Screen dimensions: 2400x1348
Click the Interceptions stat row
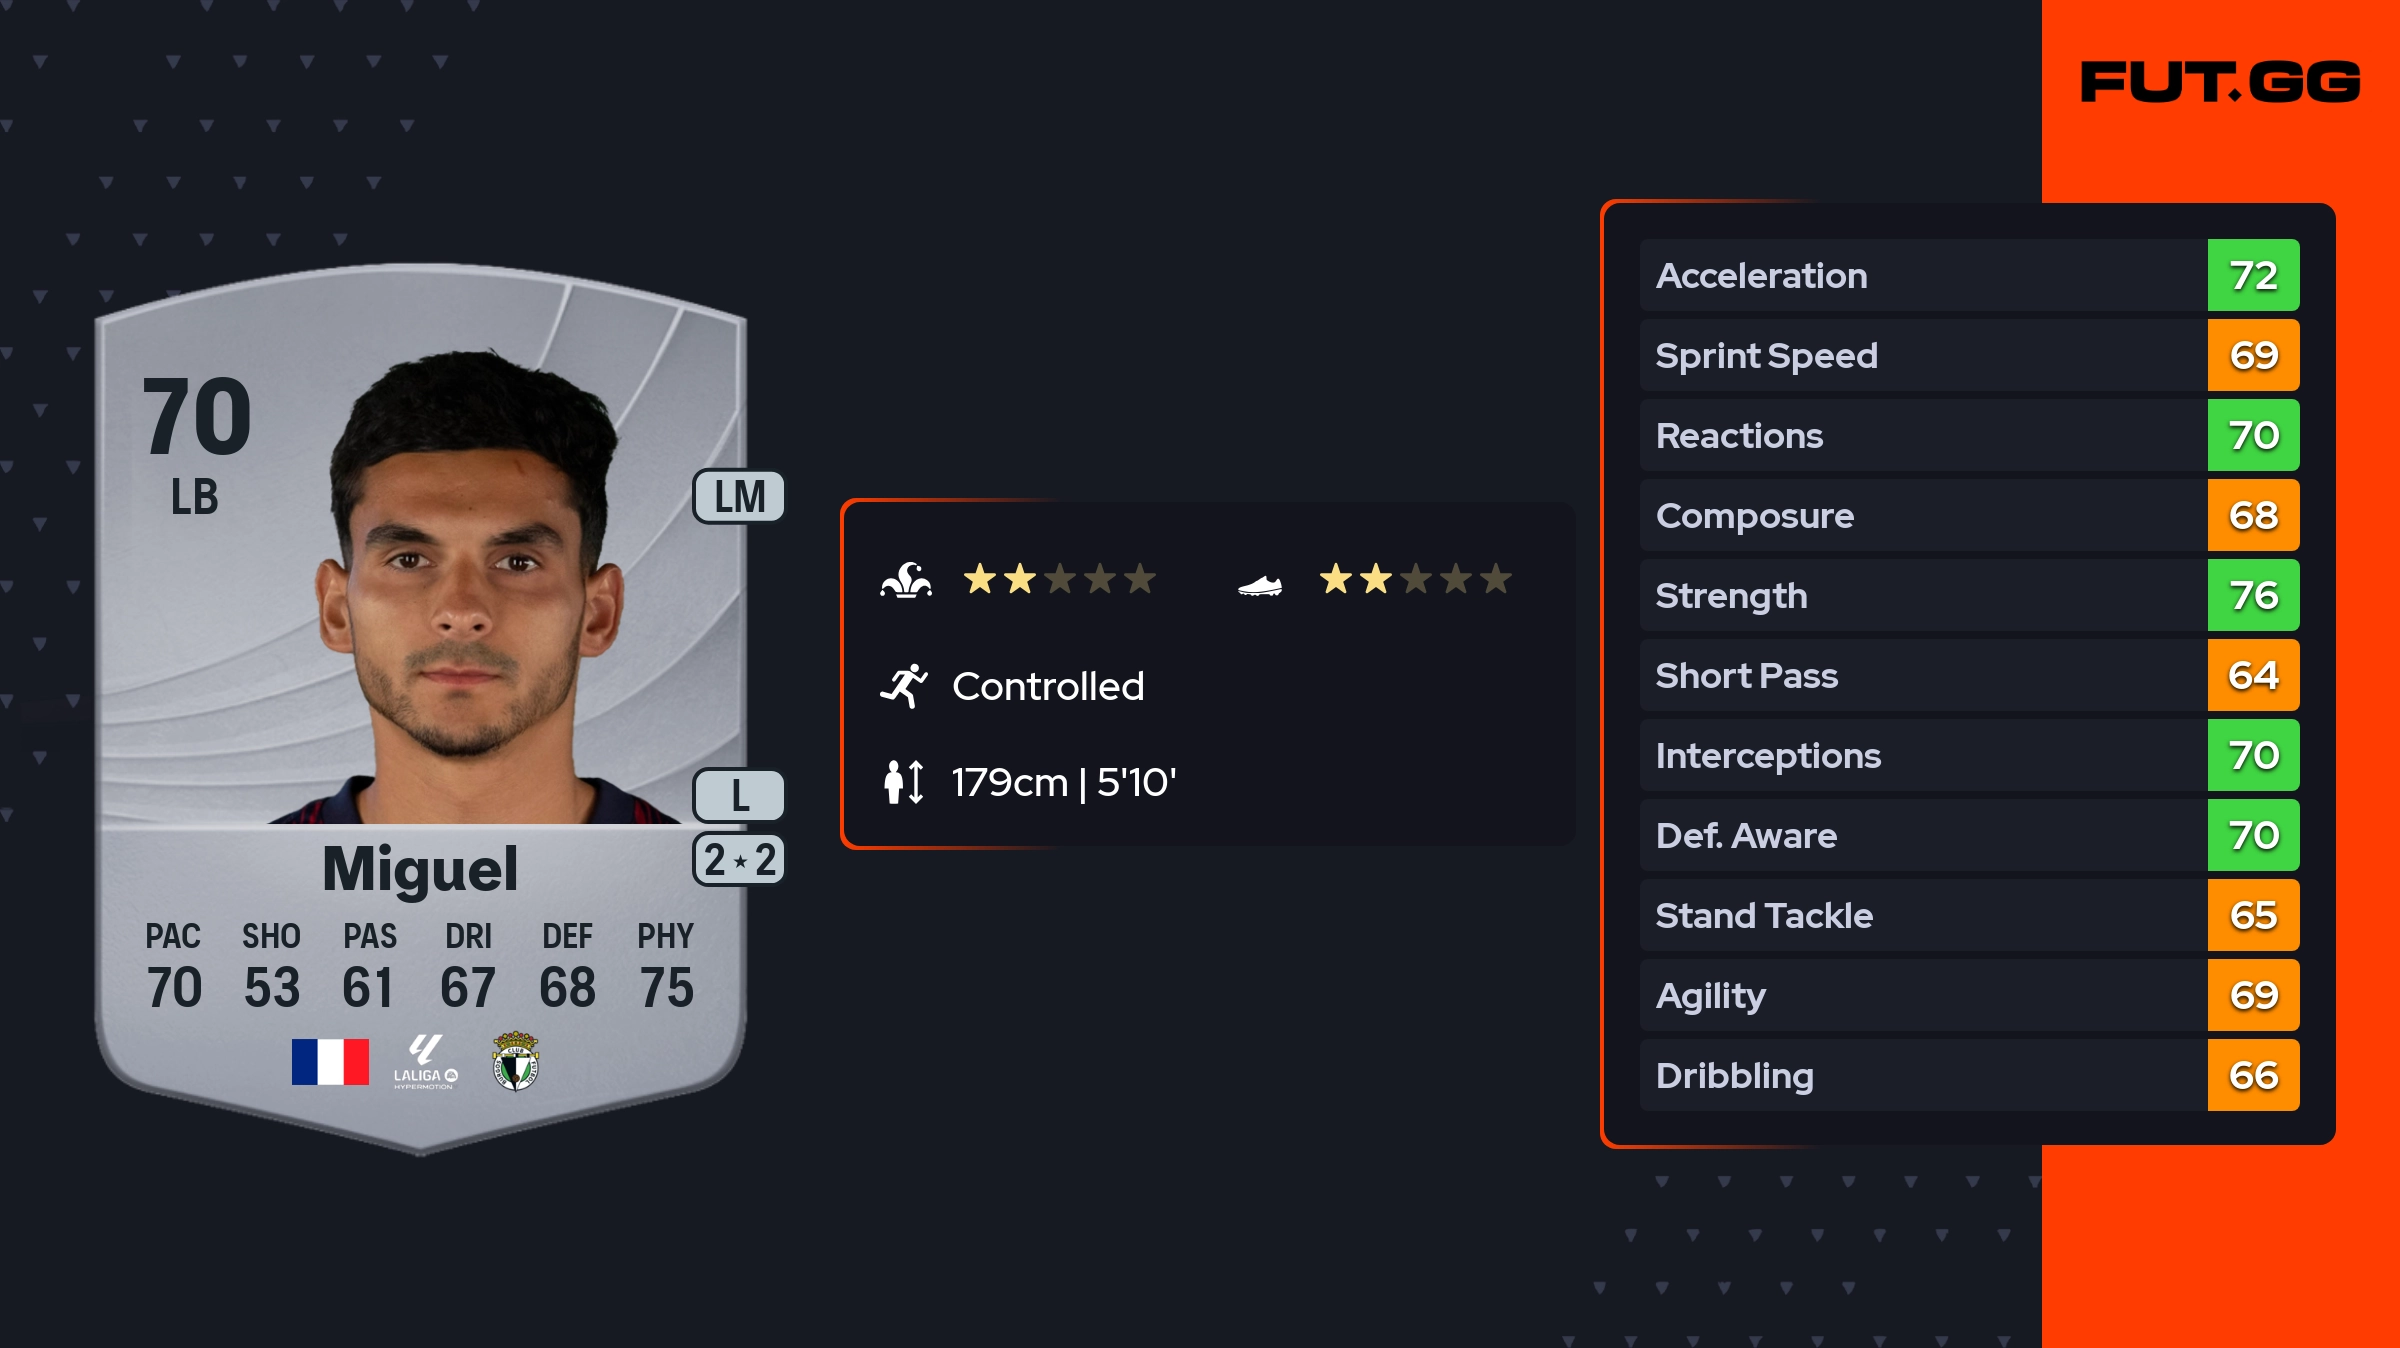1969,755
